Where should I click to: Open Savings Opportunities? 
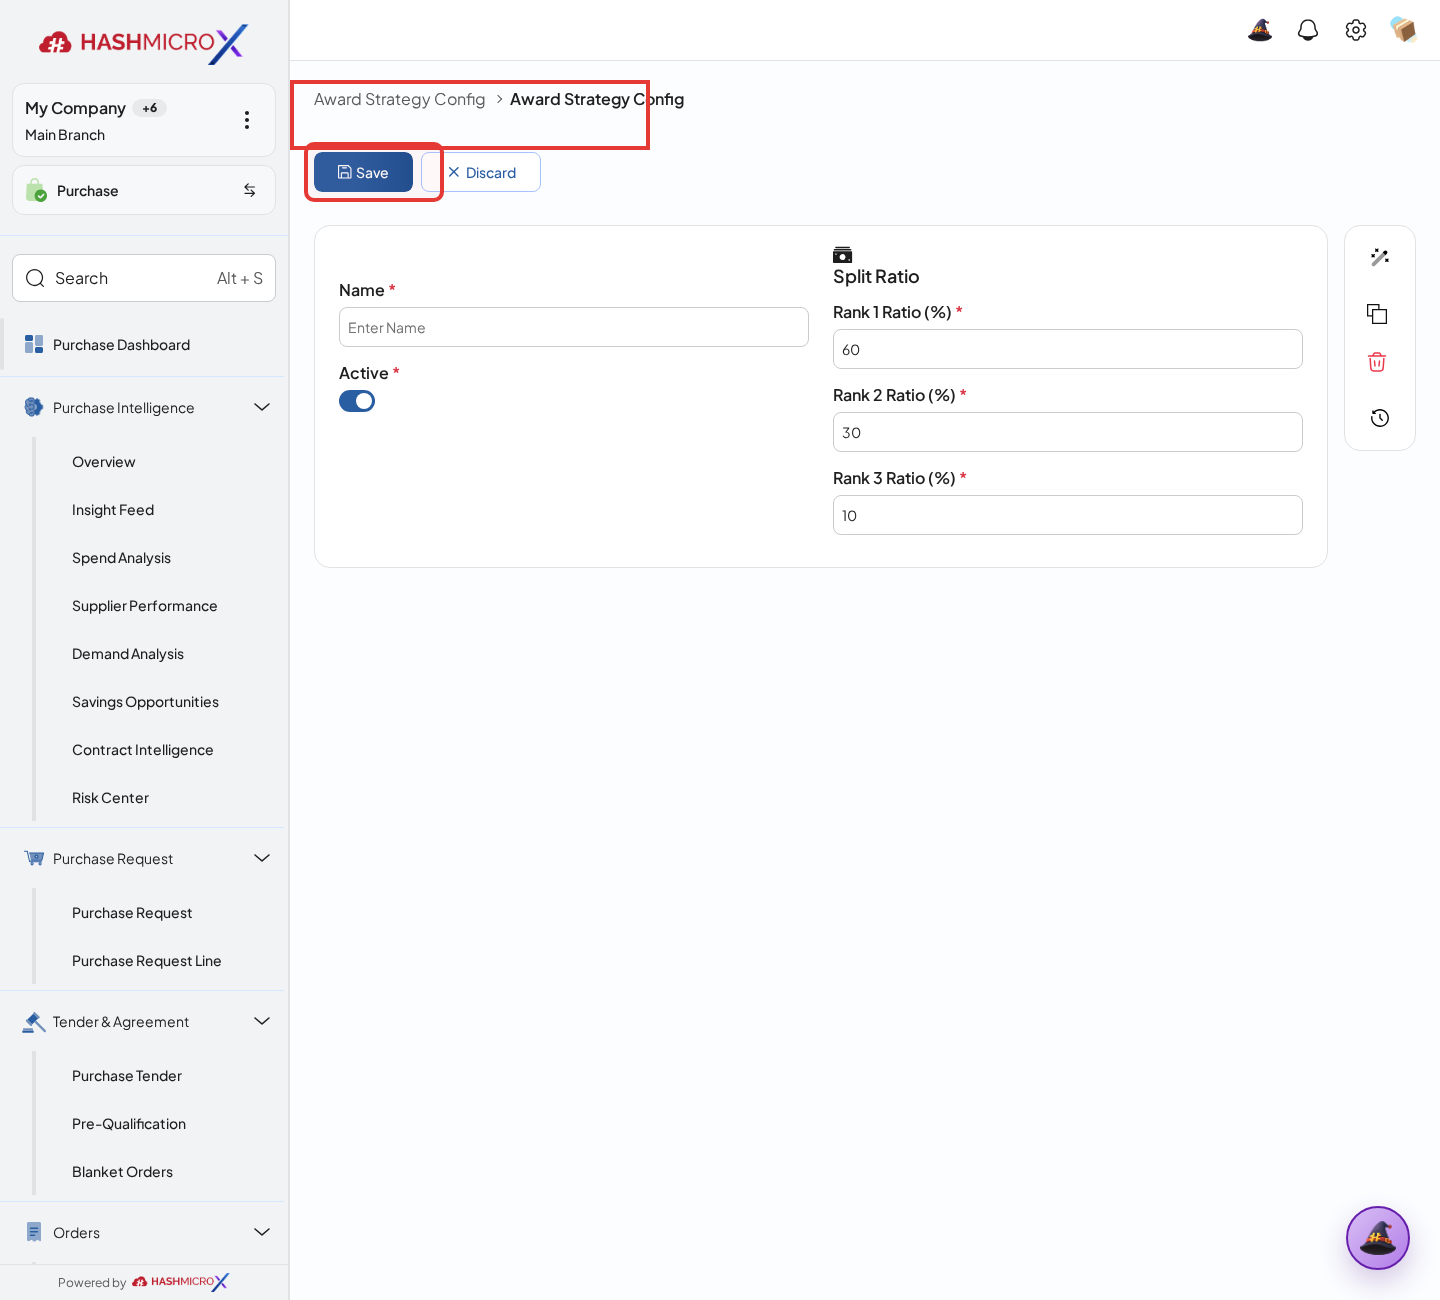145,702
